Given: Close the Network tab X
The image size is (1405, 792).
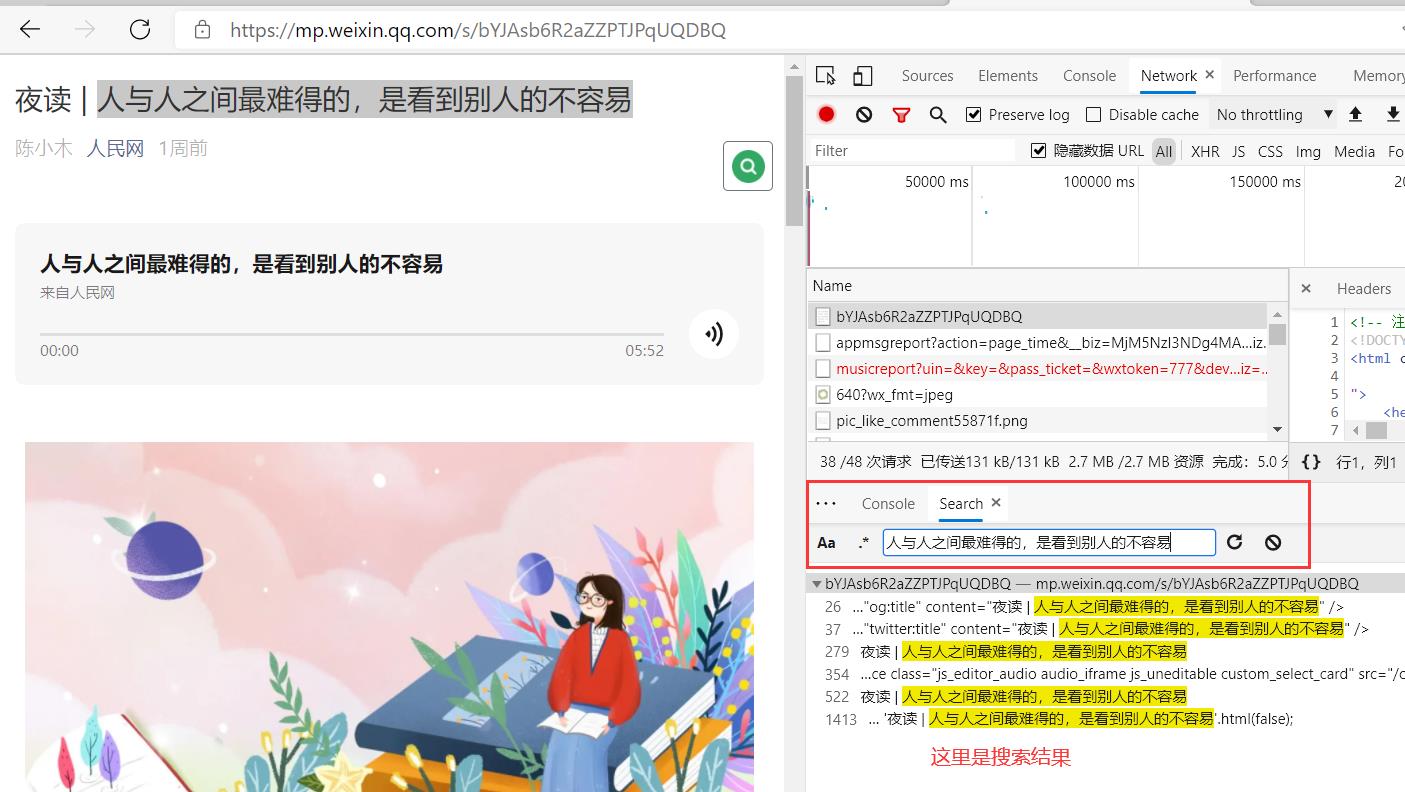Looking at the screenshot, I should [1209, 75].
